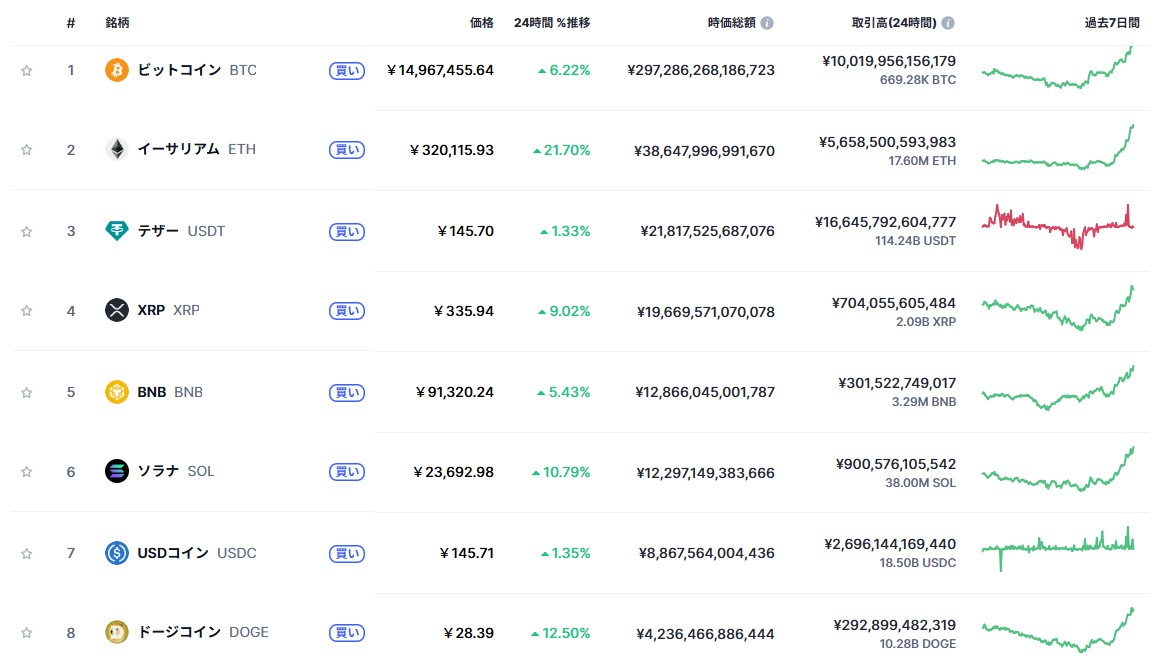
Task: Star the Bitcoin row as favorite
Action: point(27,70)
